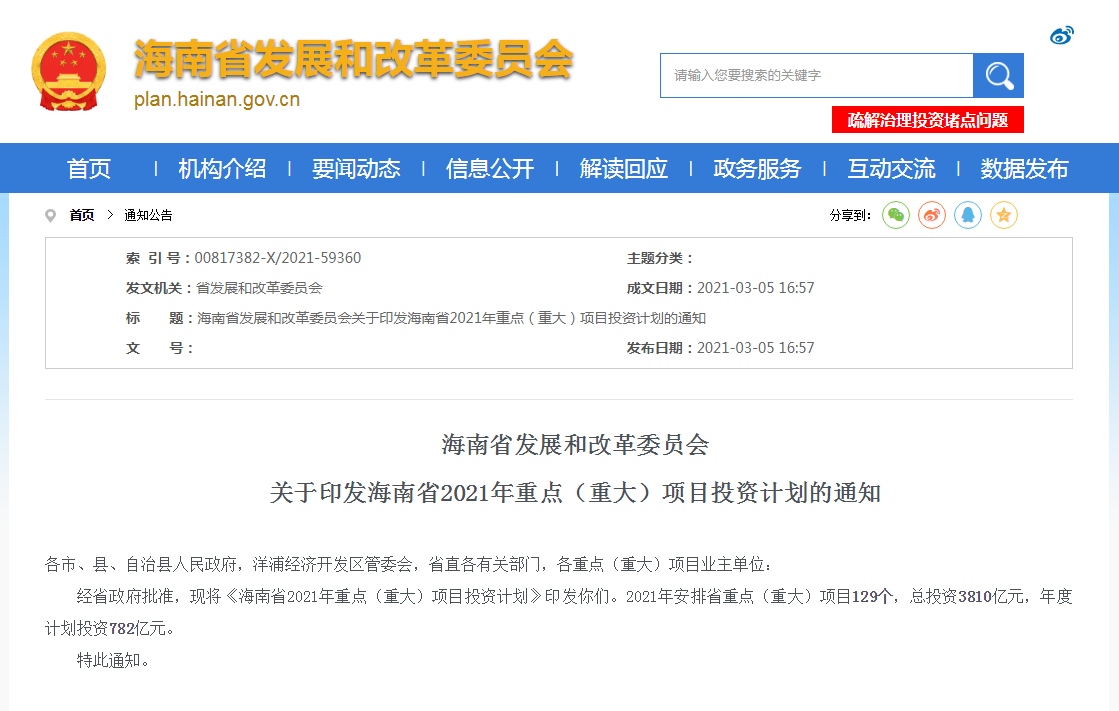Share via the red Weibo icon in the share row
Viewport: 1119px width, 711px height.
[x=931, y=215]
